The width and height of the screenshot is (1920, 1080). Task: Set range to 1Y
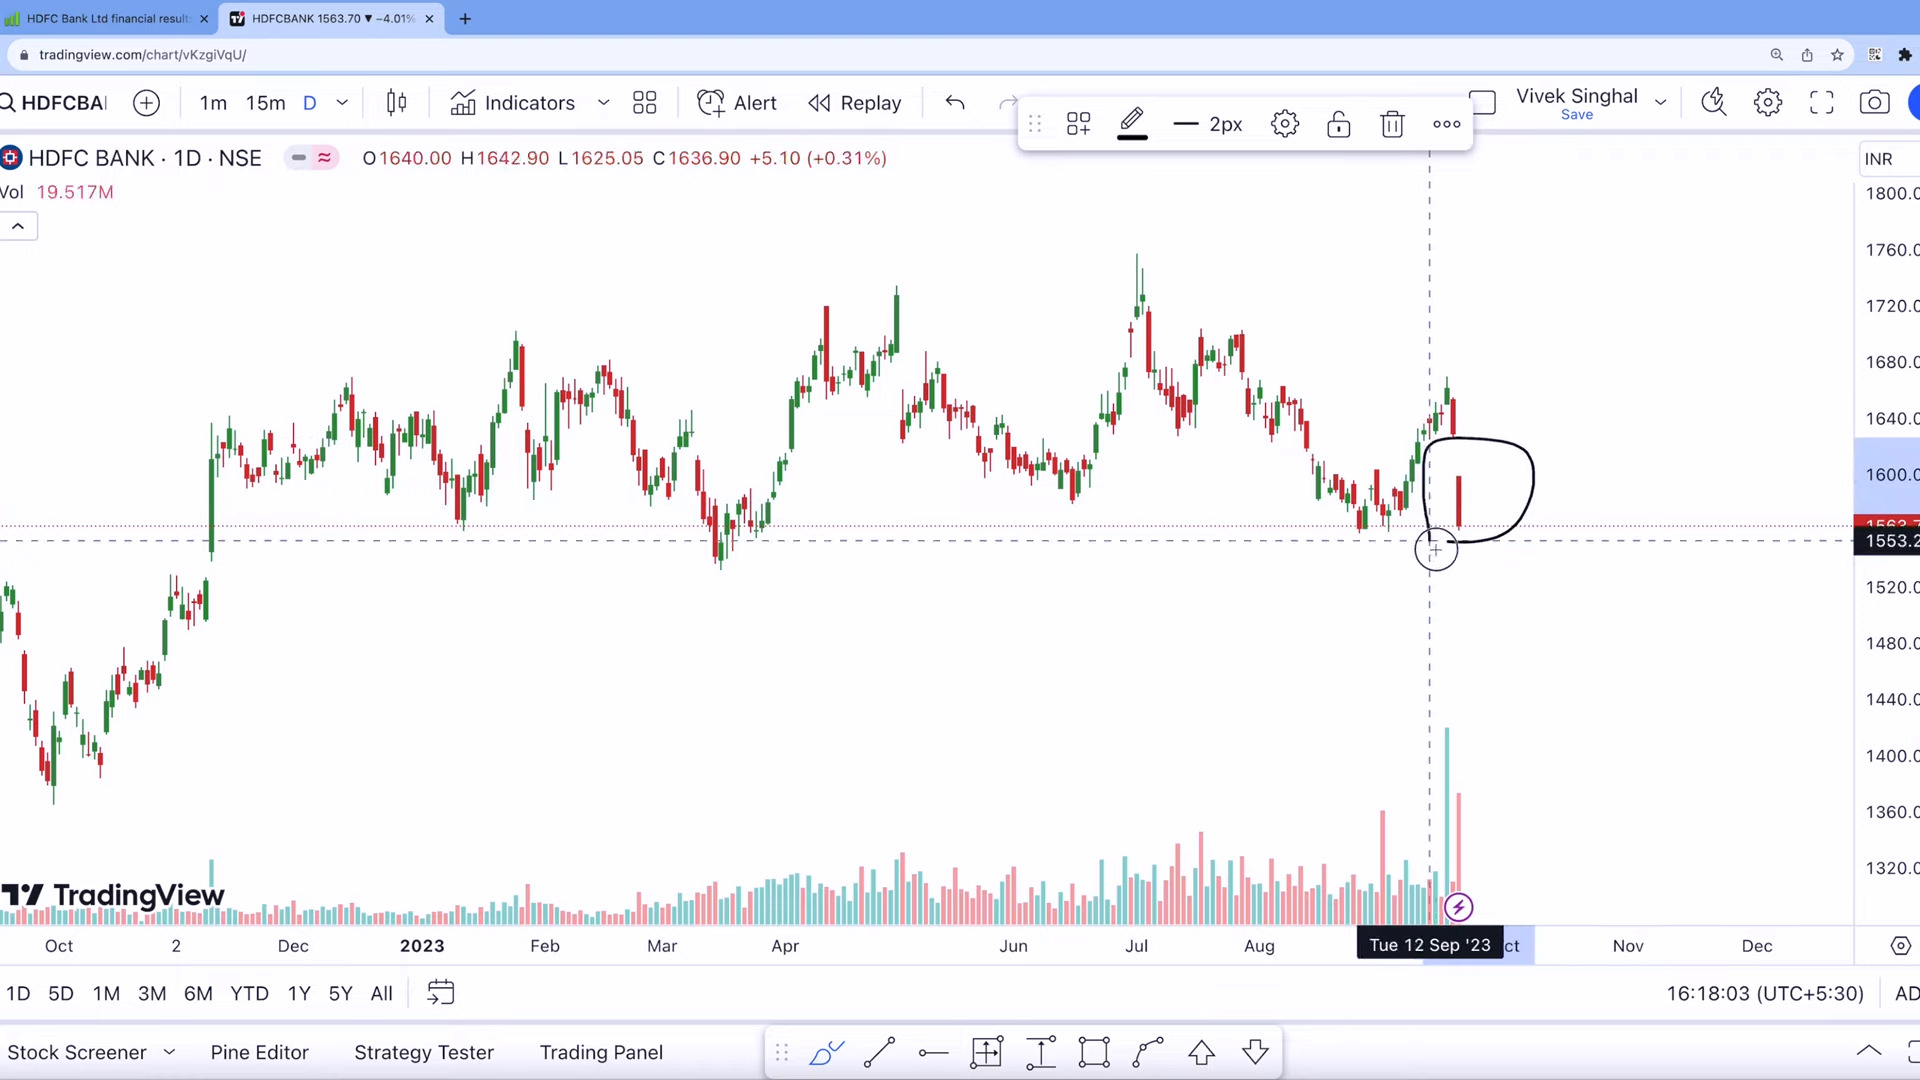pyautogui.click(x=299, y=994)
